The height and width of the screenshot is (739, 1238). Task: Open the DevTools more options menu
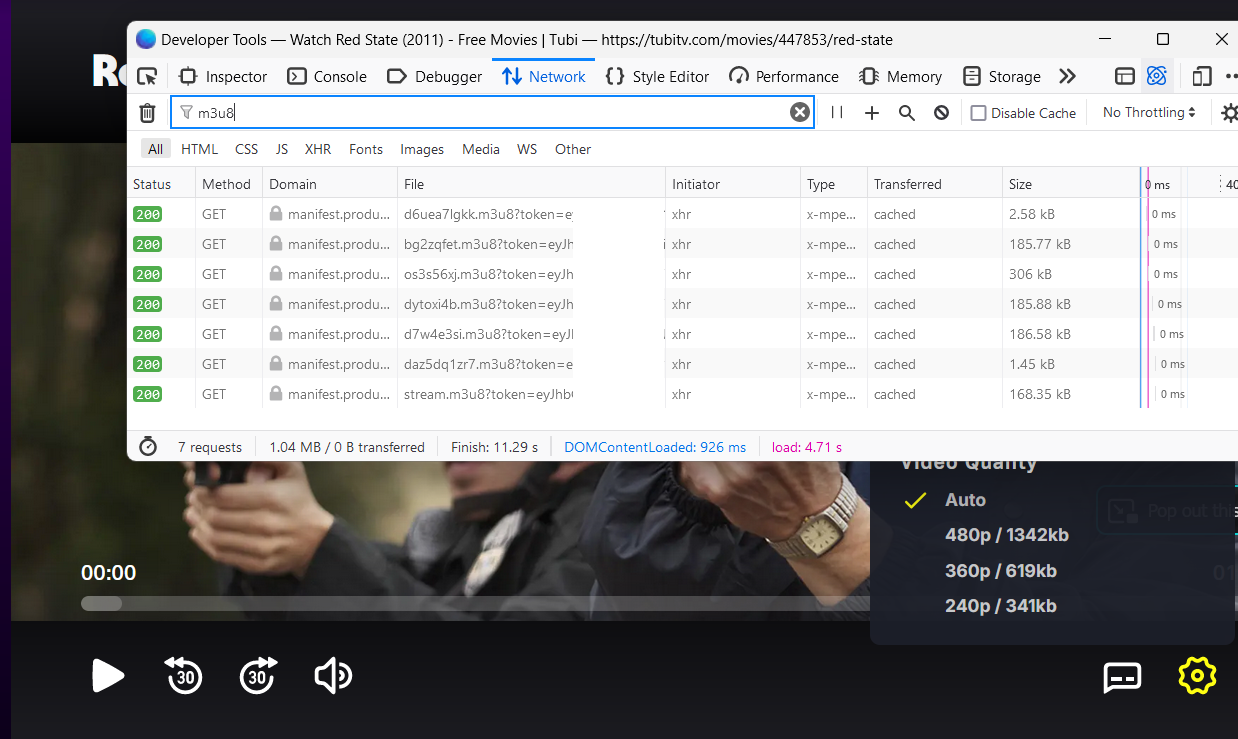point(1230,76)
